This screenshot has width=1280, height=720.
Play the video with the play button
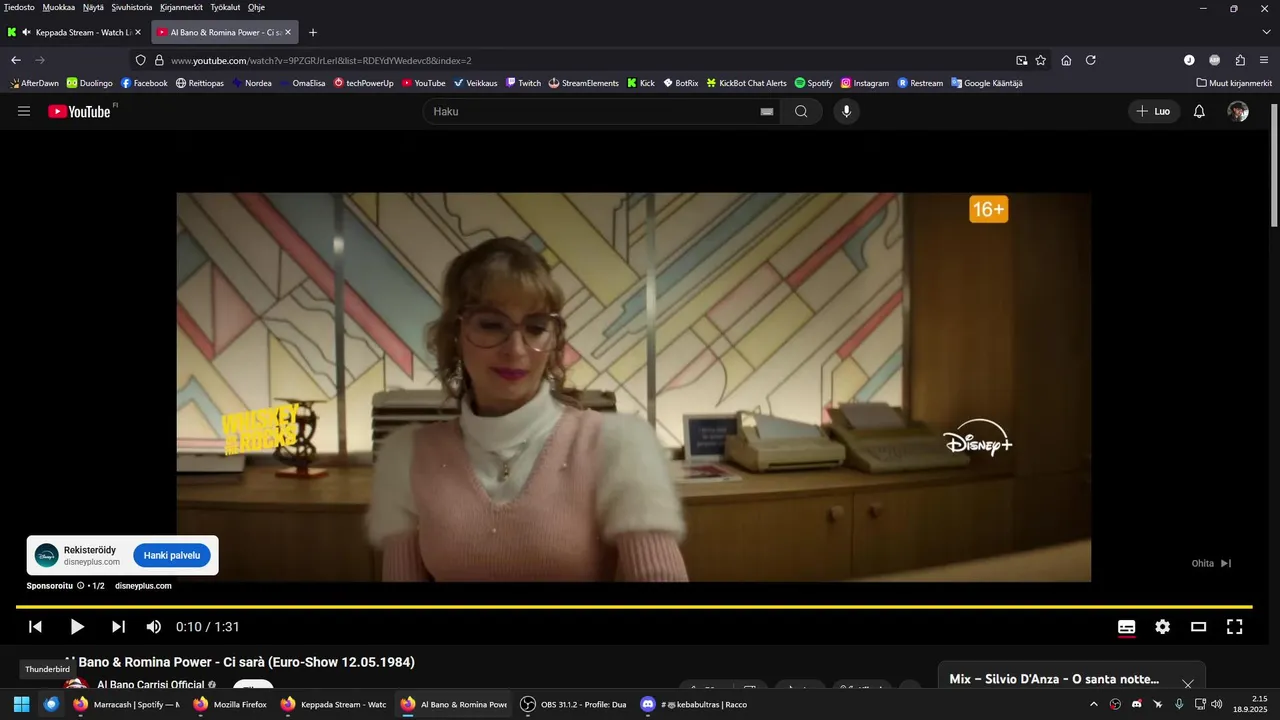coord(77,627)
